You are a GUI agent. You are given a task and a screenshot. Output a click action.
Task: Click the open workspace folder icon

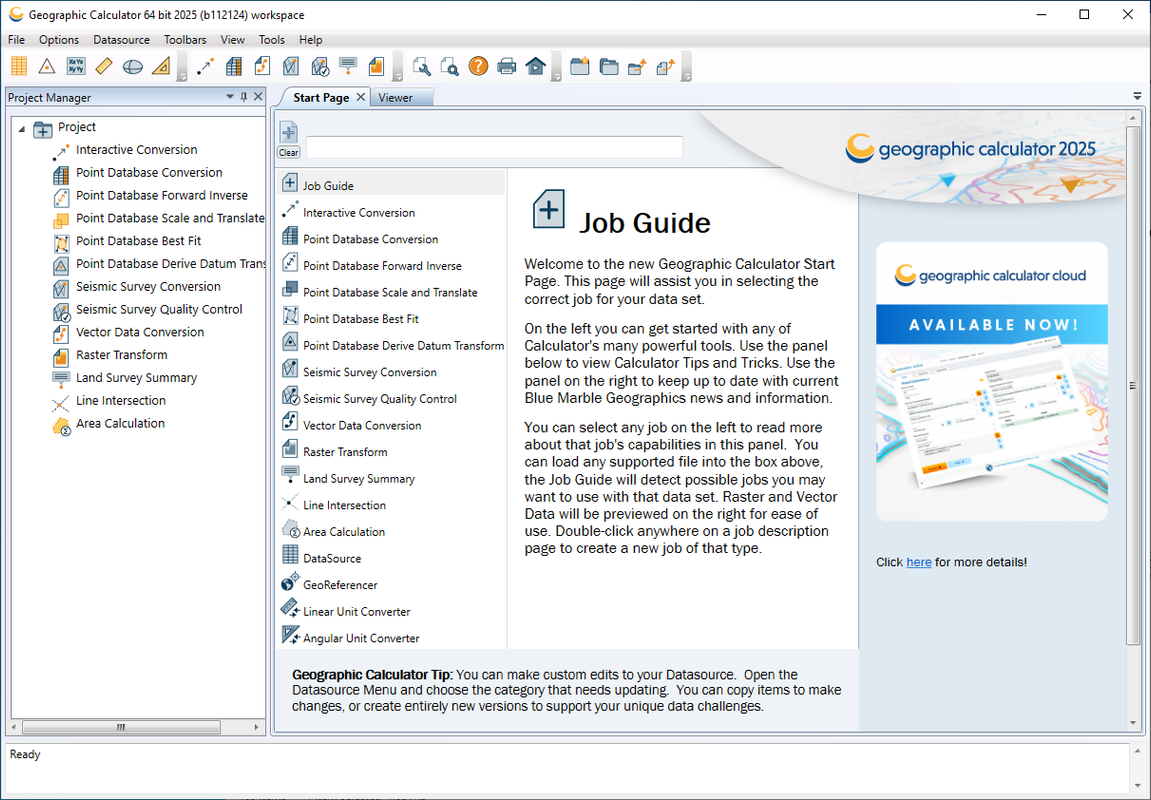tap(609, 66)
